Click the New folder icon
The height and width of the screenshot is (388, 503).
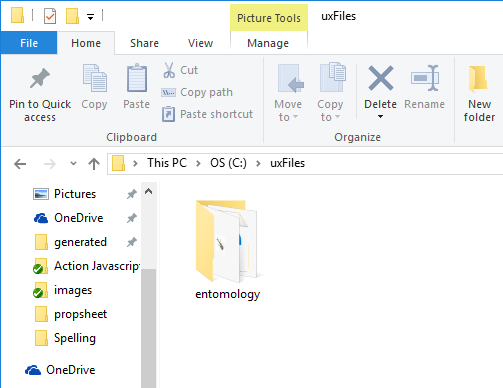click(x=478, y=79)
